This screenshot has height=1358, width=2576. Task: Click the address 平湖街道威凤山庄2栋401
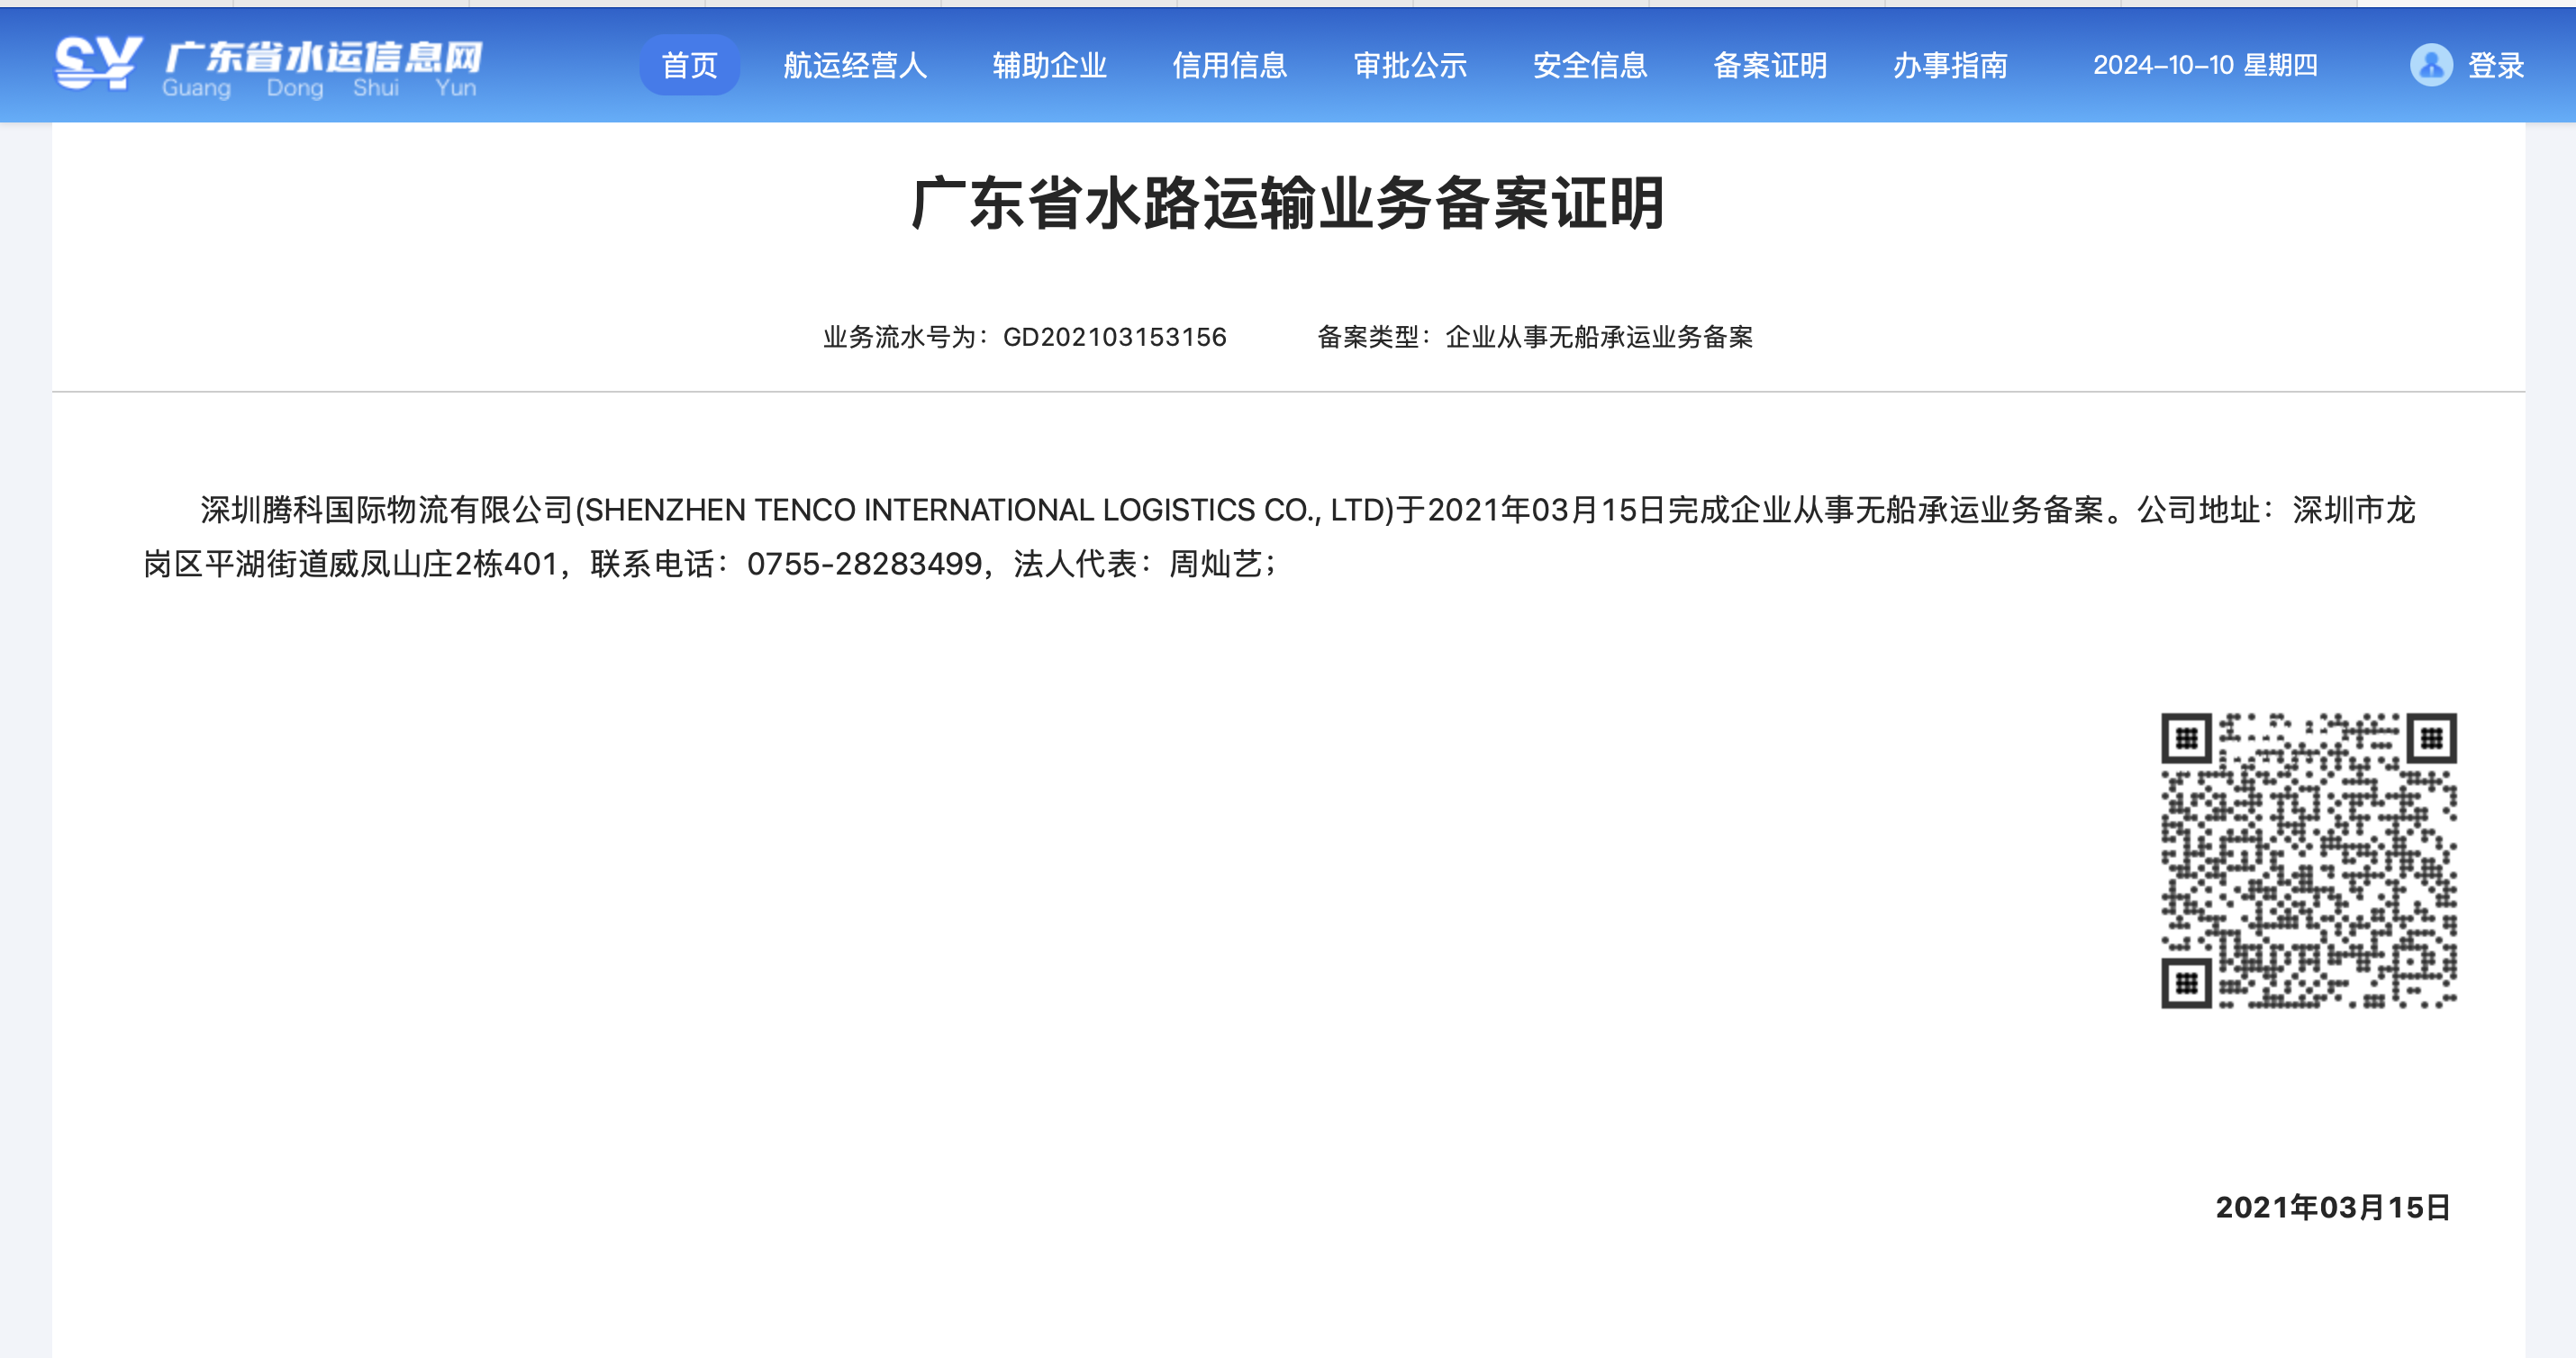(x=381, y=564)
